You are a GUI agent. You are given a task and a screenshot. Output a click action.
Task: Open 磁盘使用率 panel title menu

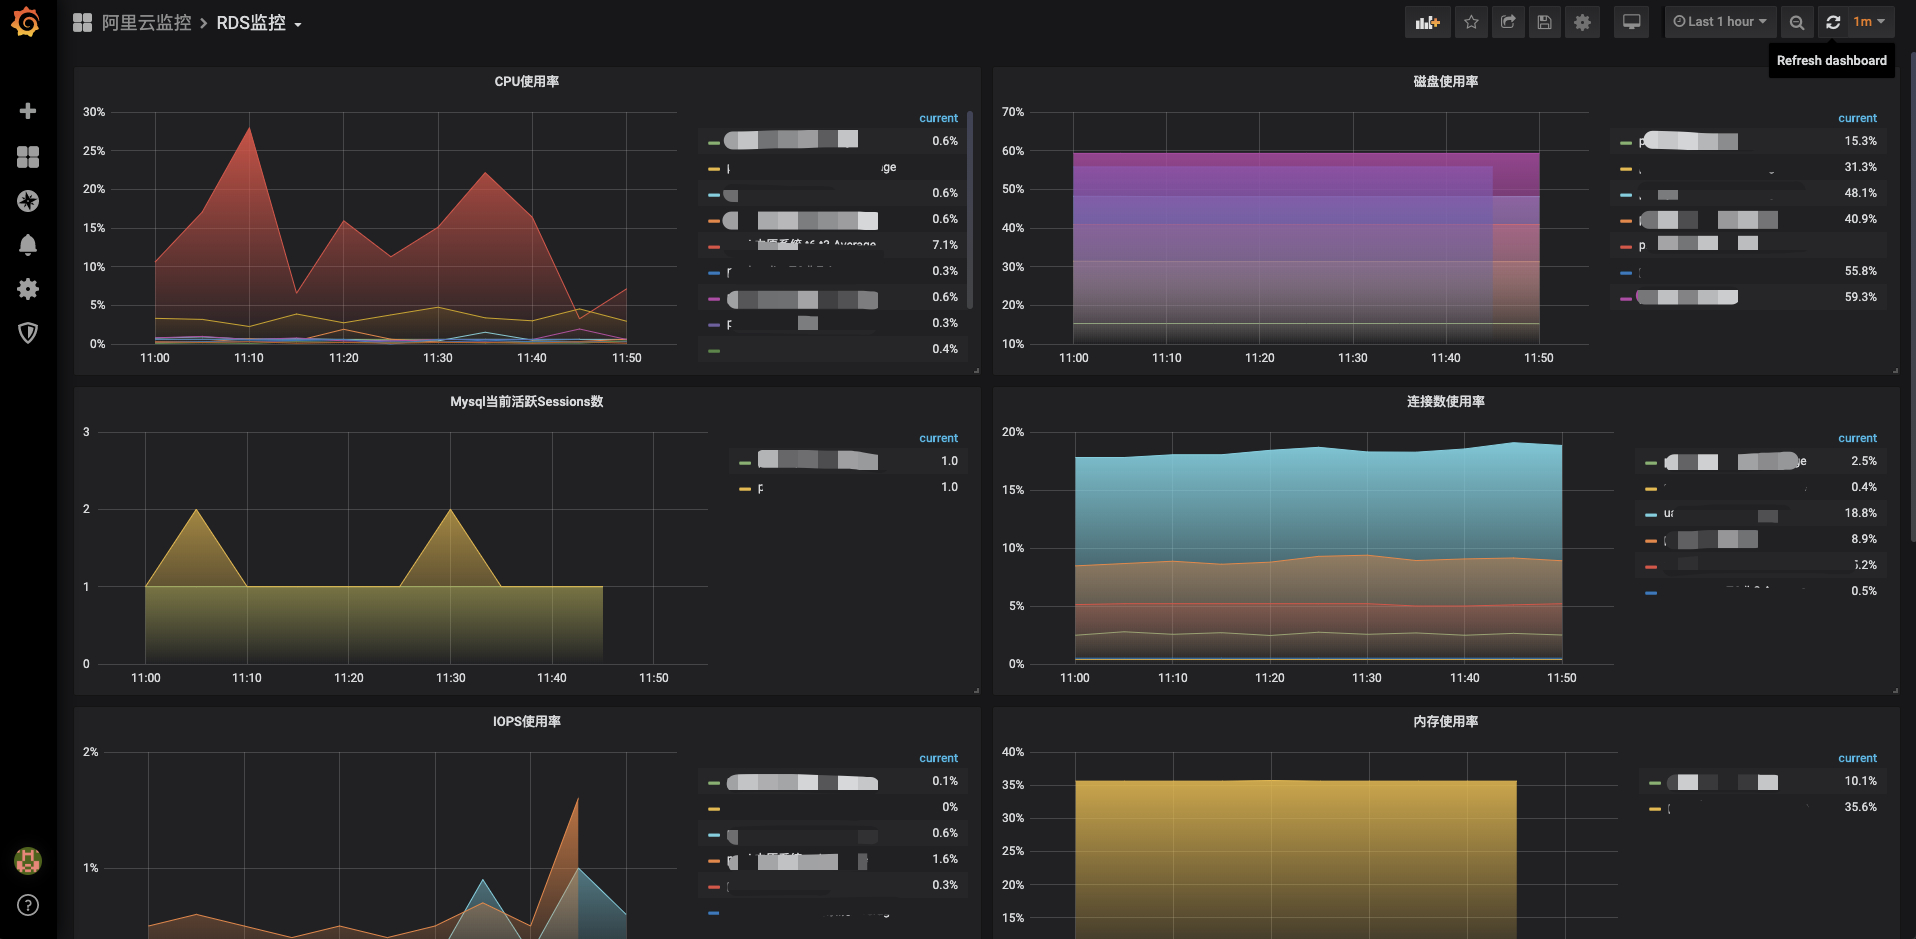pos(1446,82)
